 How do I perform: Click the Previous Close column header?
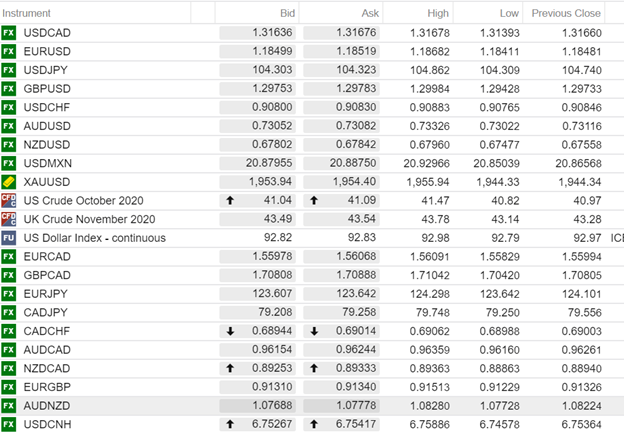[x=566, y=13]
